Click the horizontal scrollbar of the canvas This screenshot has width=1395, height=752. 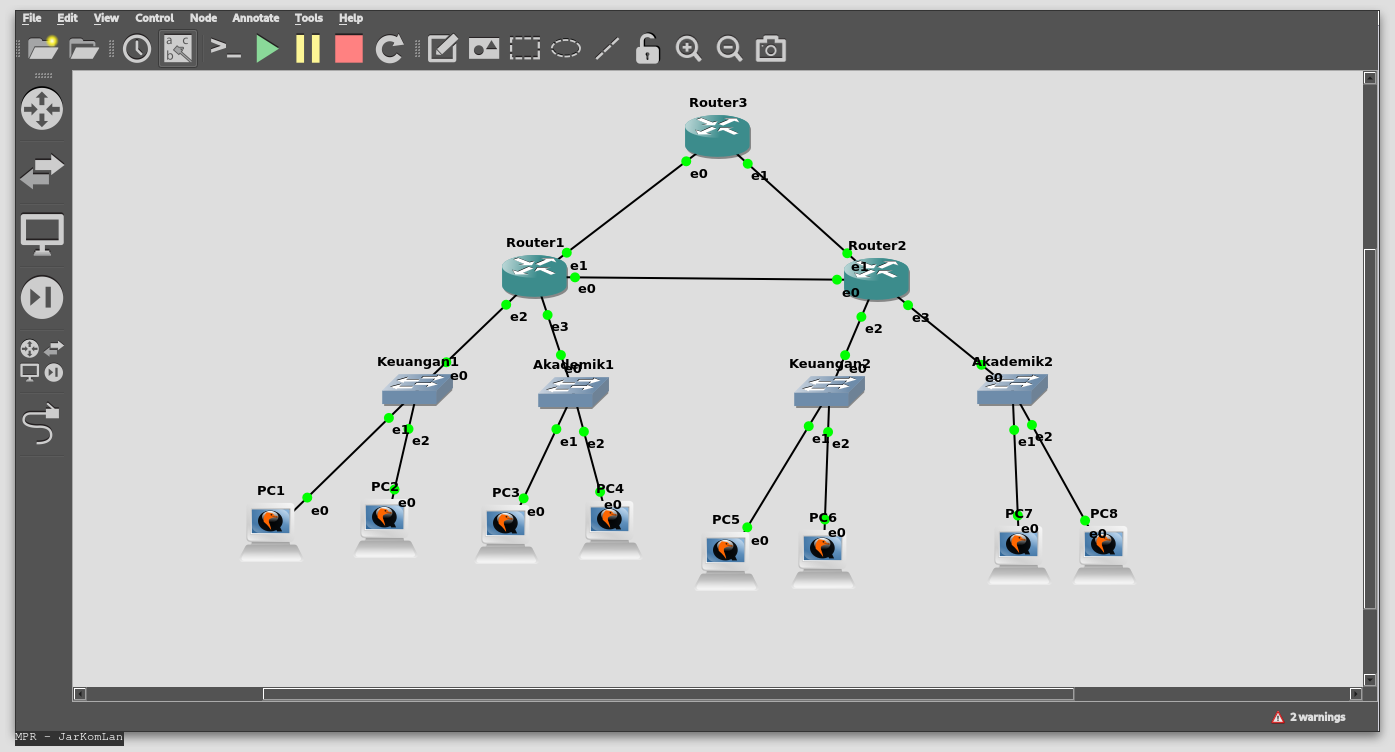click(x=667, y=694)
